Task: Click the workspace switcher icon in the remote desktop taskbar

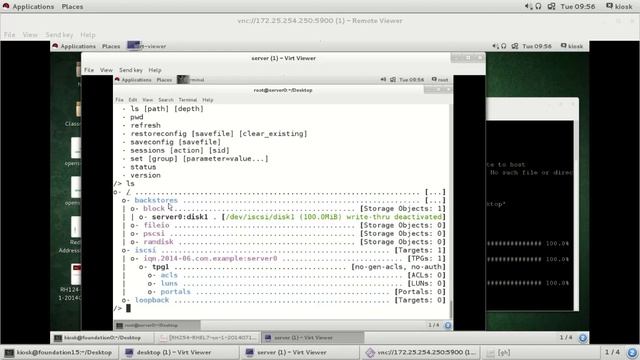Action: click(582, 338)
